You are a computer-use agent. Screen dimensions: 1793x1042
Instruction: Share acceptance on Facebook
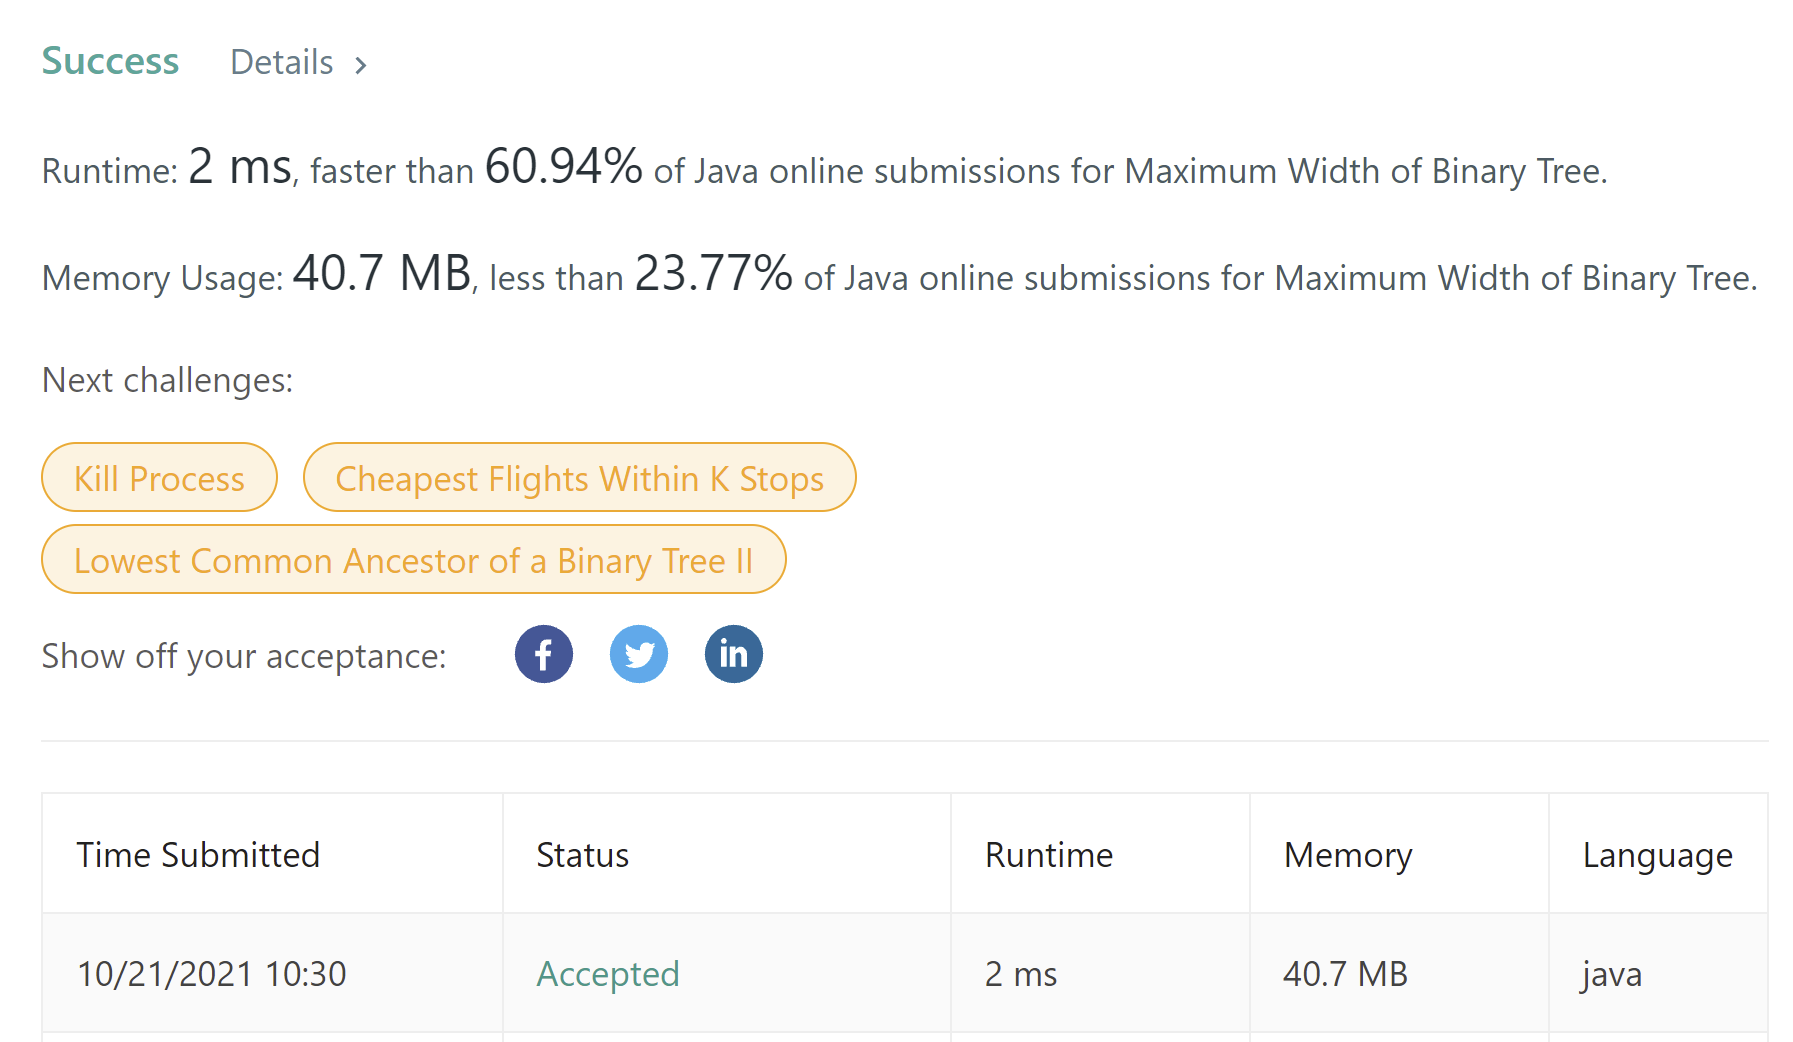click(x=543, y=654)
